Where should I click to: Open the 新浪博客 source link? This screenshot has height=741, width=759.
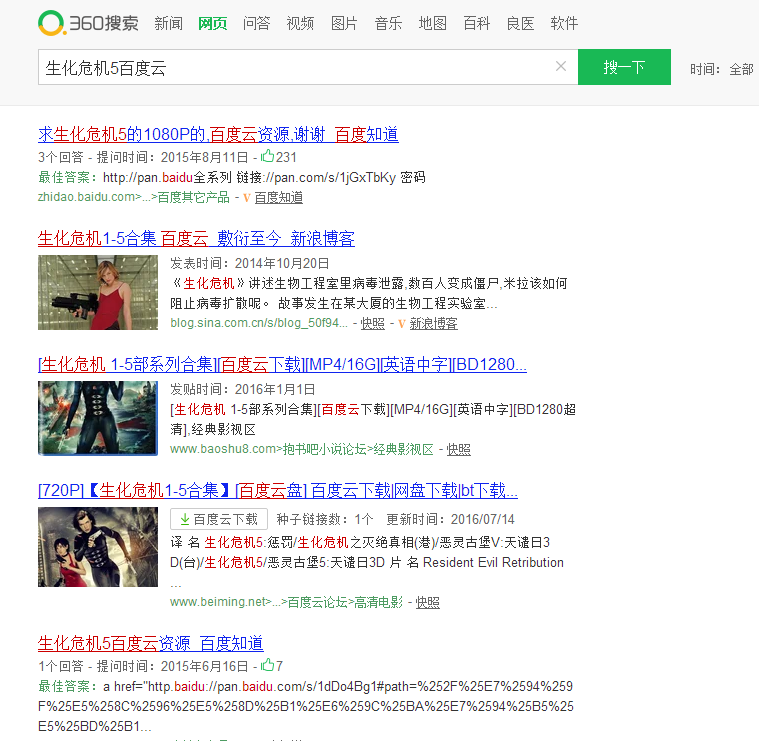(x=434, y=323)
